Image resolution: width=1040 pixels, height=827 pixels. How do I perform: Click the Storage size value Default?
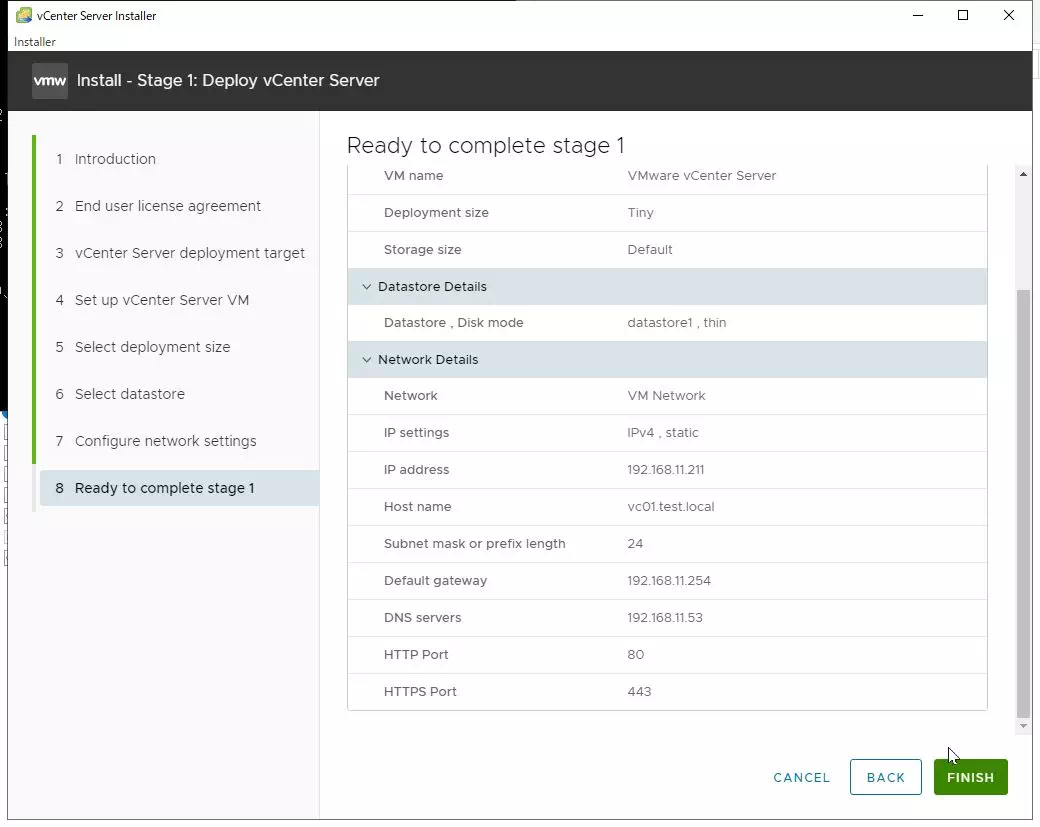(649, 250)
